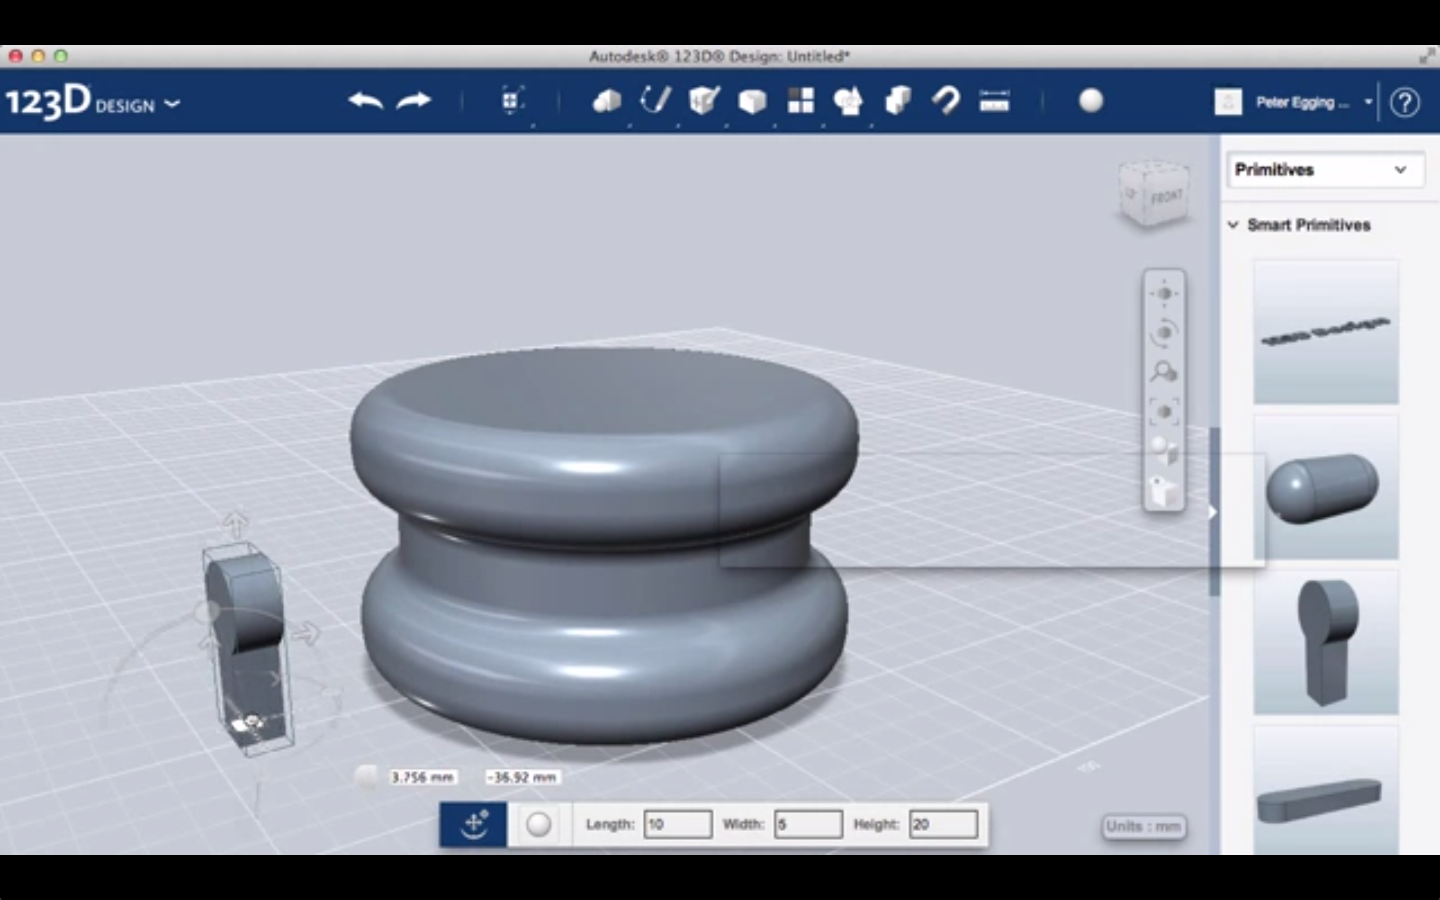Viewport: 1440px width, 900px height.
Task: Open the Transform tool
Action: (512, 100)
